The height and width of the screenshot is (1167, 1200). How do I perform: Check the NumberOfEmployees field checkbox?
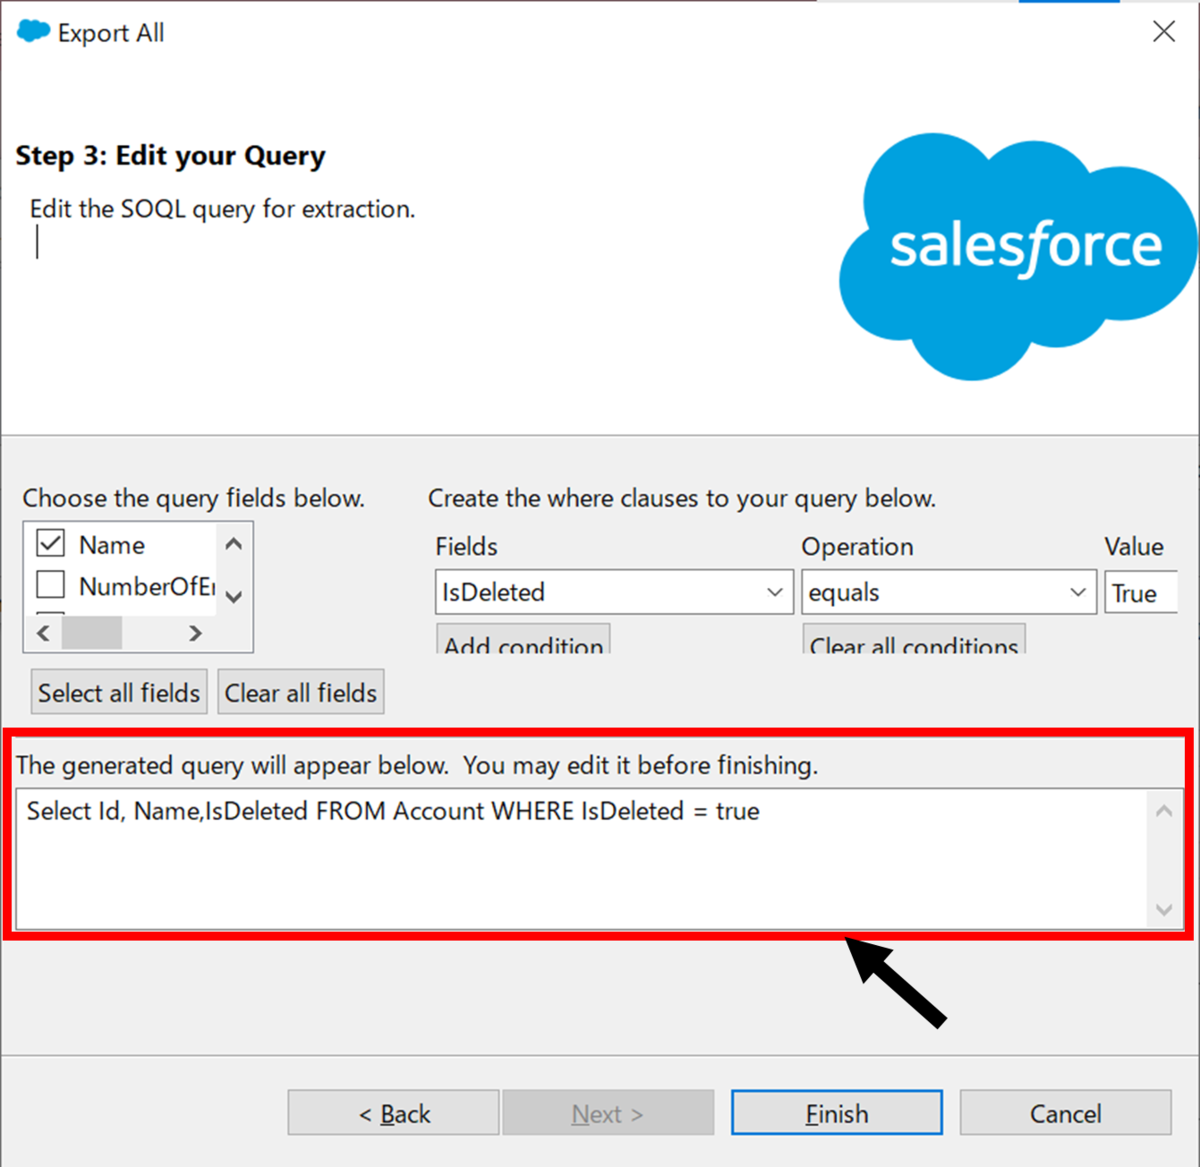point(50,584)
